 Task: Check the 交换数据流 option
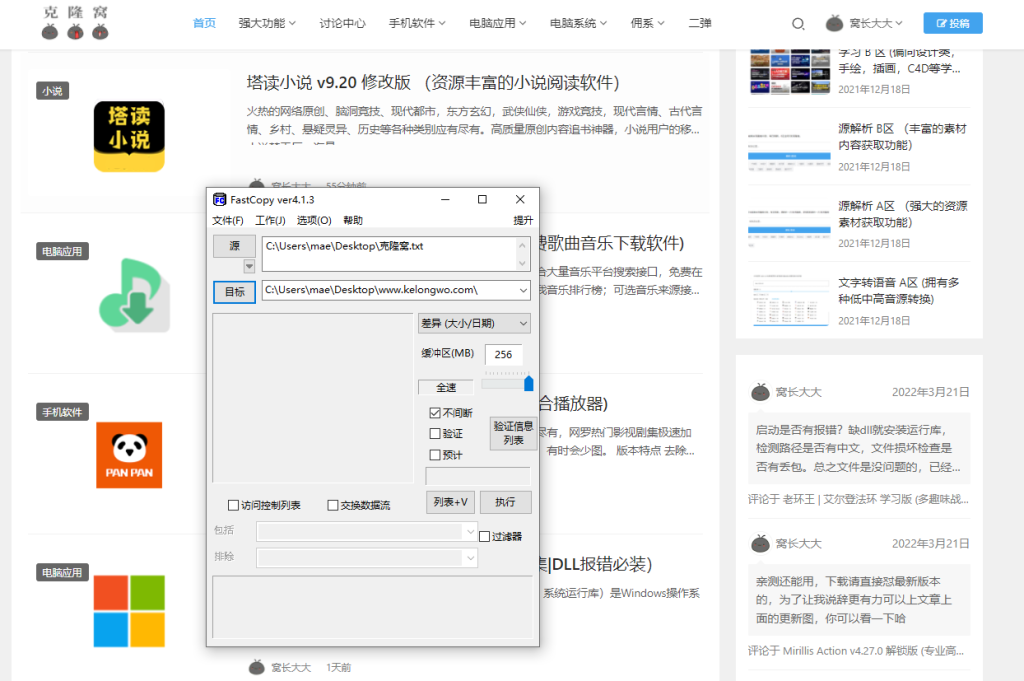tap(332, 505)
